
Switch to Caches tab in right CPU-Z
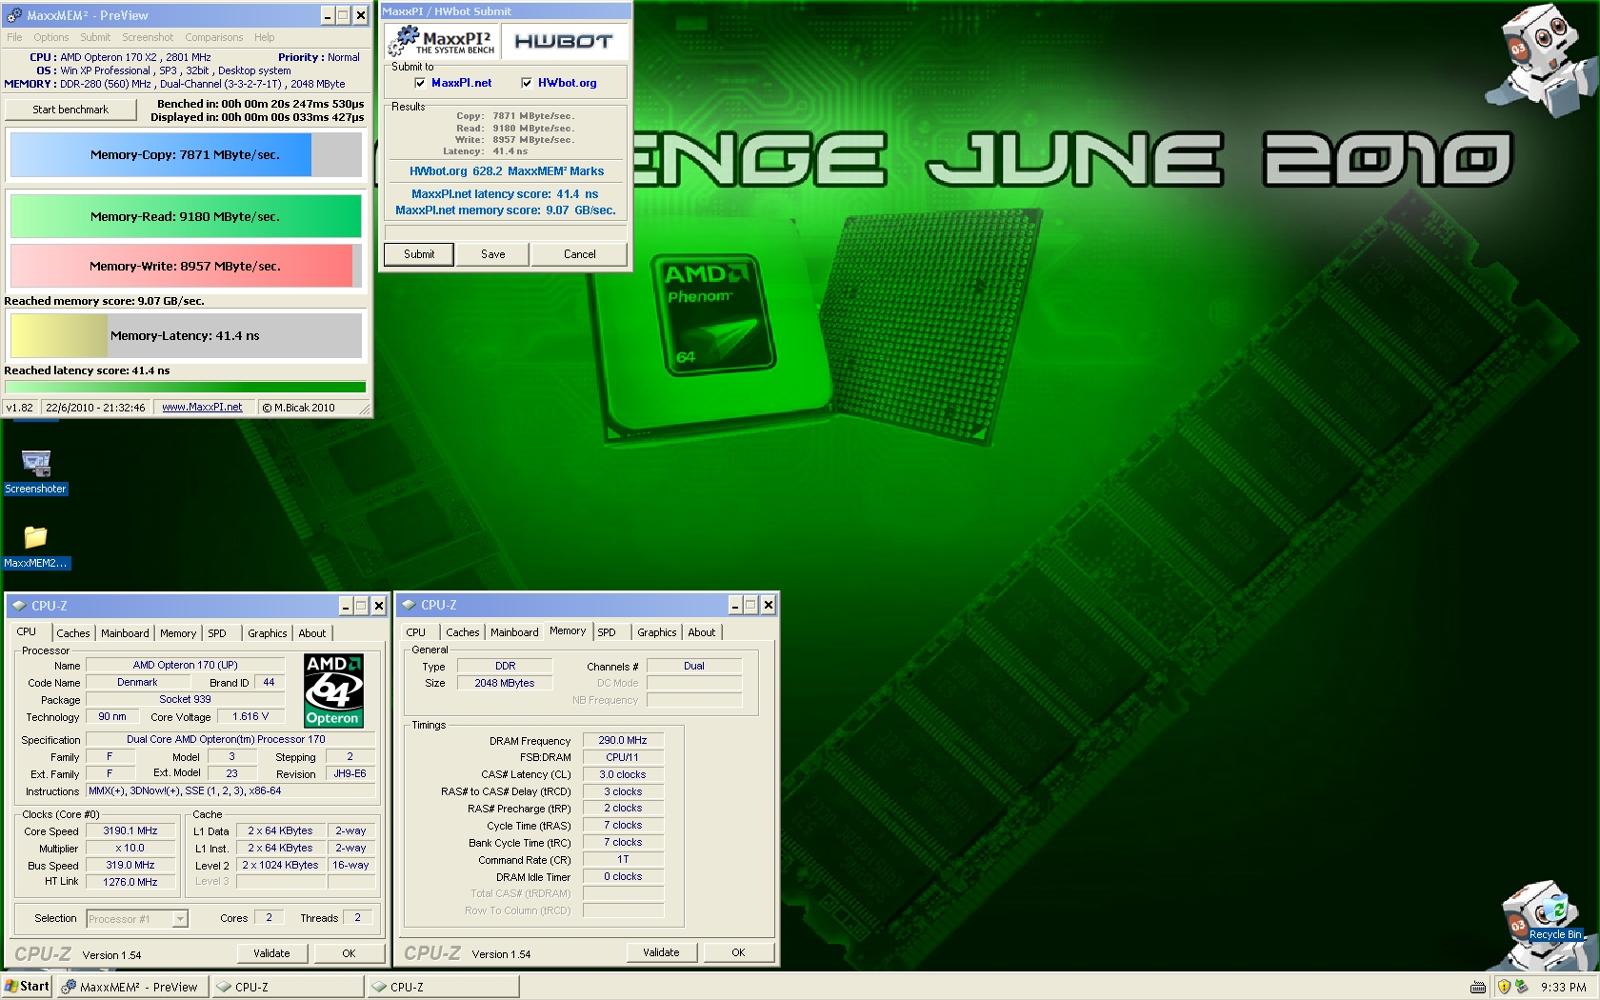pos(462,632)
